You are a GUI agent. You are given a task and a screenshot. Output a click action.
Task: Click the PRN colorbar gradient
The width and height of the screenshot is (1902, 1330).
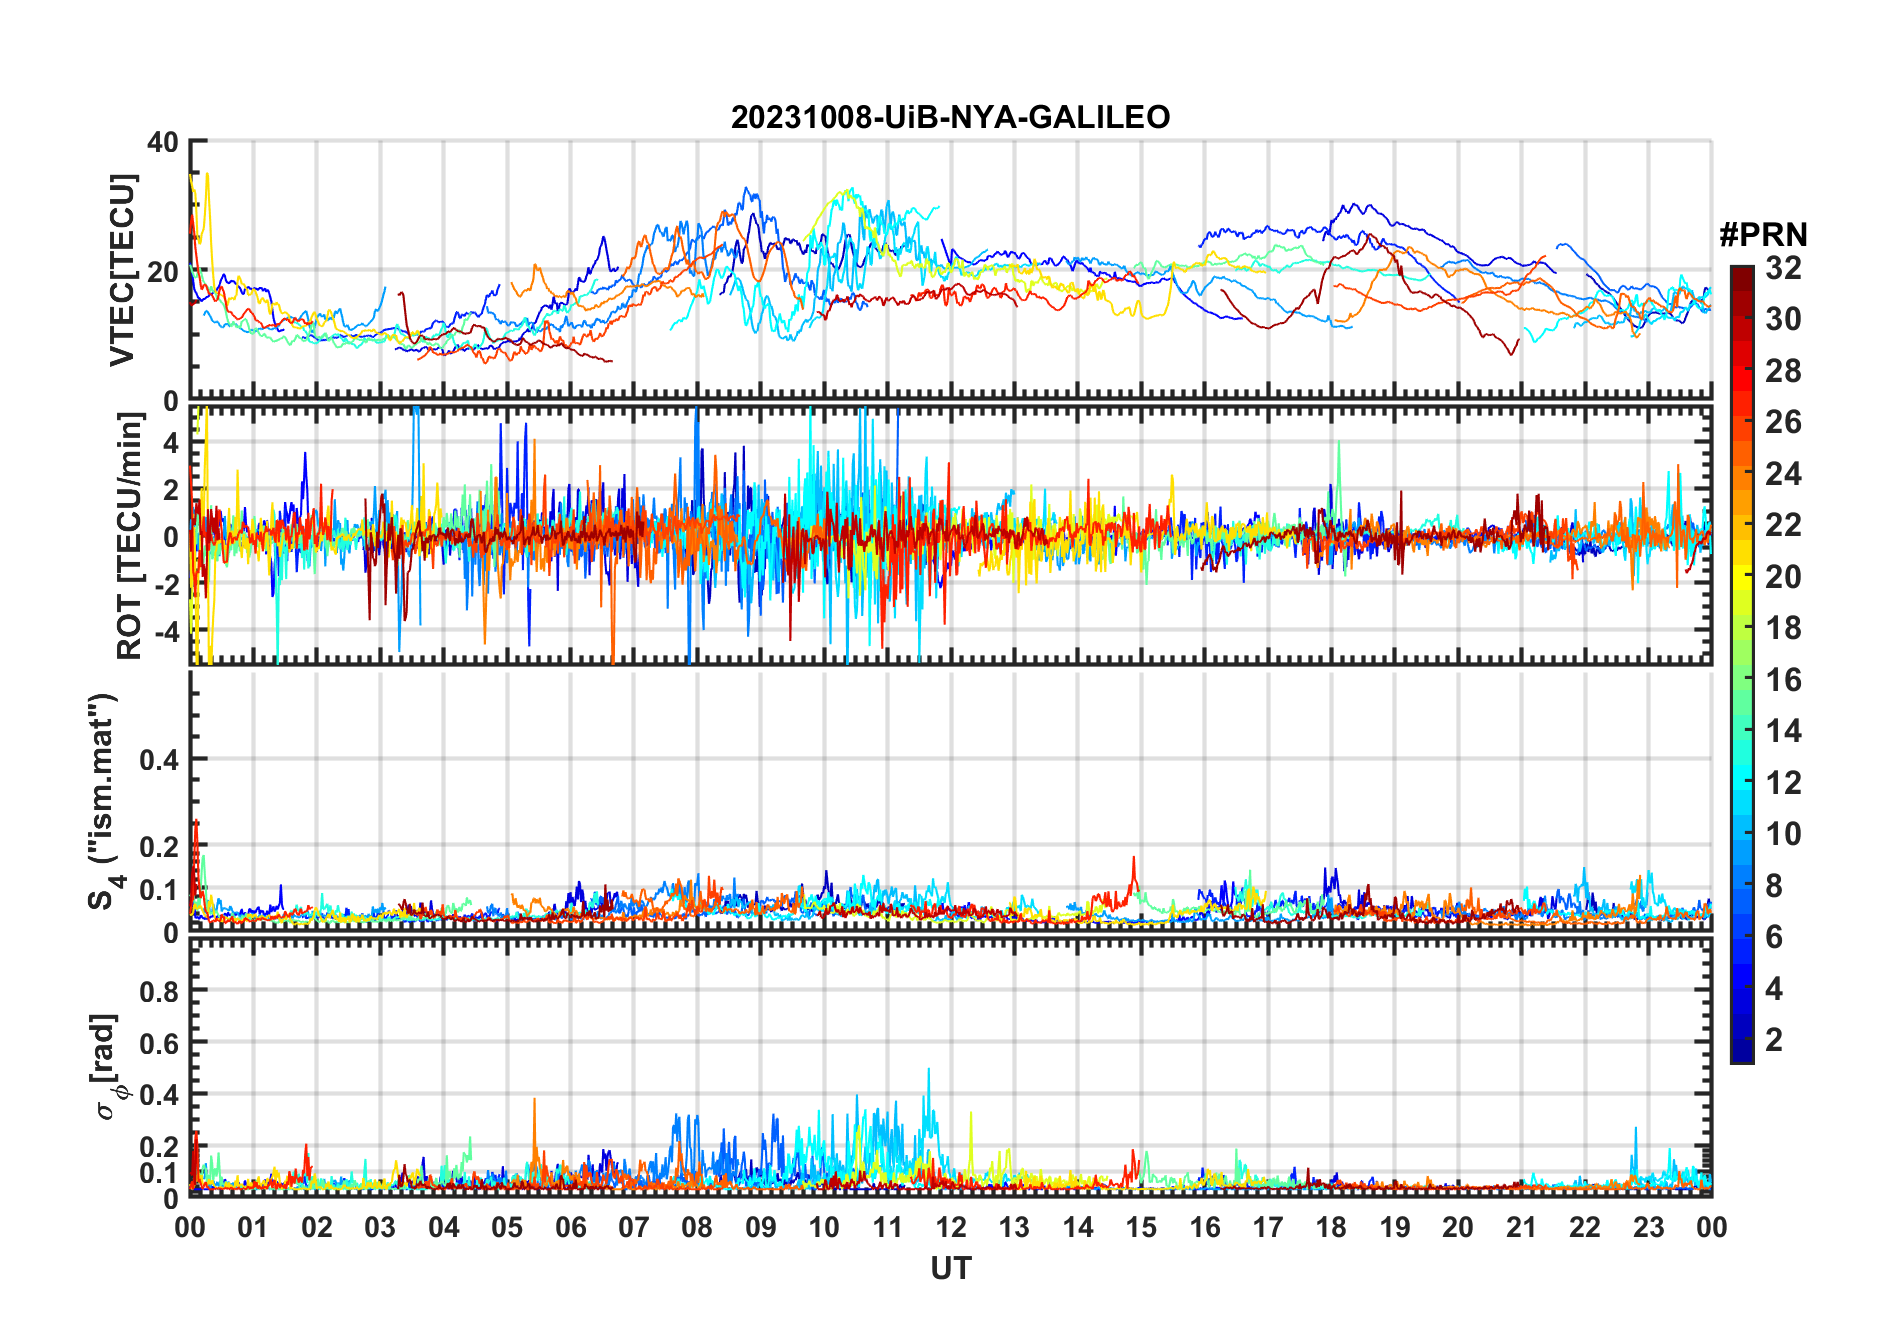[1741, 664]
